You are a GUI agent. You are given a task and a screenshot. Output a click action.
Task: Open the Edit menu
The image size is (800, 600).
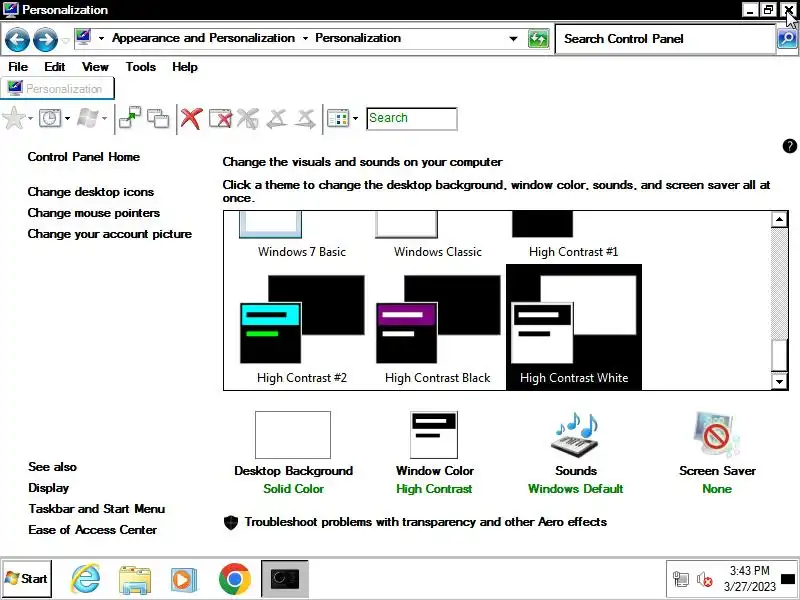[55, 67]
